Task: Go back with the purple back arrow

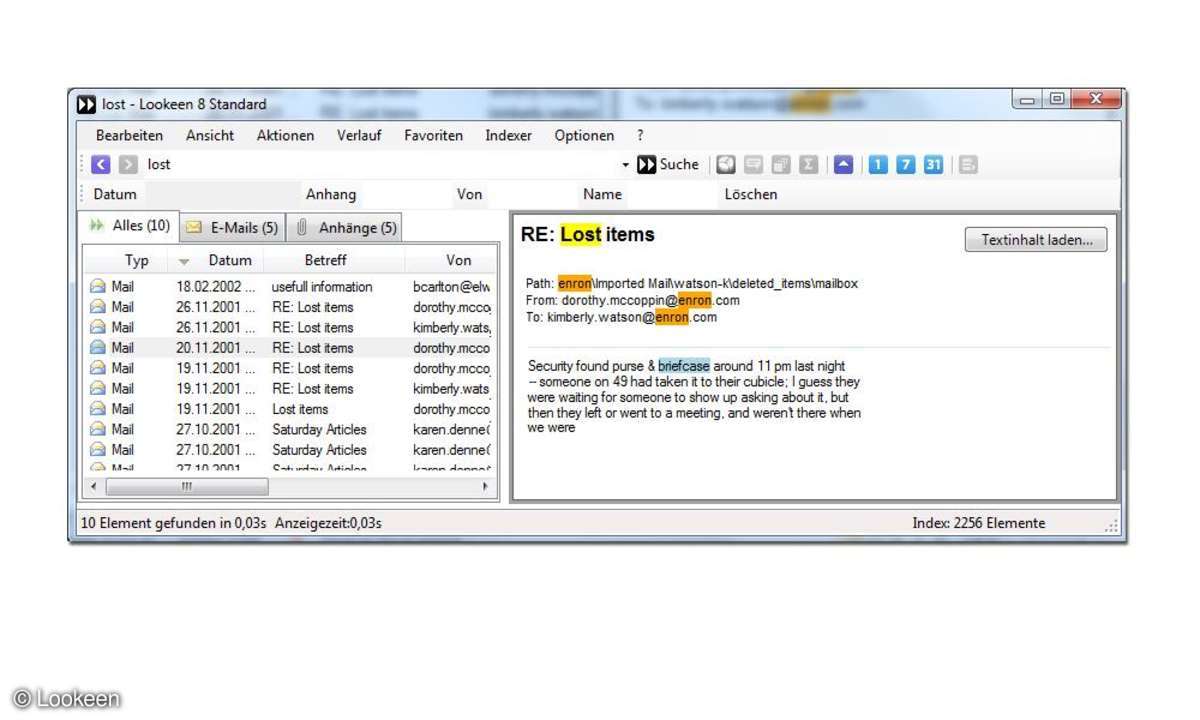Action: (100, 164)
